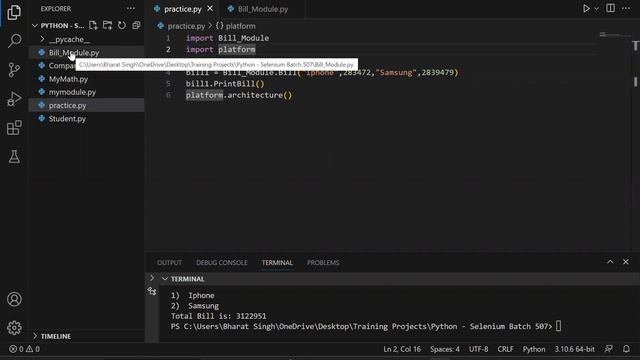
Task: Change end of line sequence CRLF
Action: (505, 349)
